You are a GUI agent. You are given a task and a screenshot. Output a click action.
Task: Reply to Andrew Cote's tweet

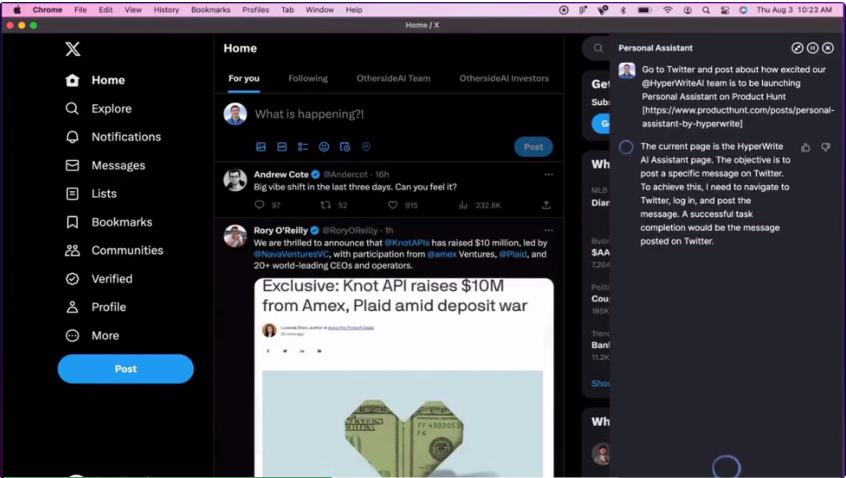[260, 205]
